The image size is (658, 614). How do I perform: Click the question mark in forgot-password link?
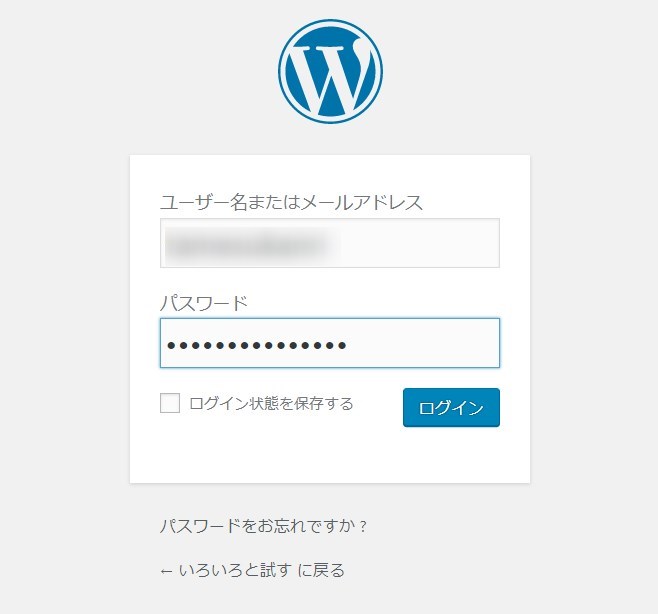[x=363, y=526]
